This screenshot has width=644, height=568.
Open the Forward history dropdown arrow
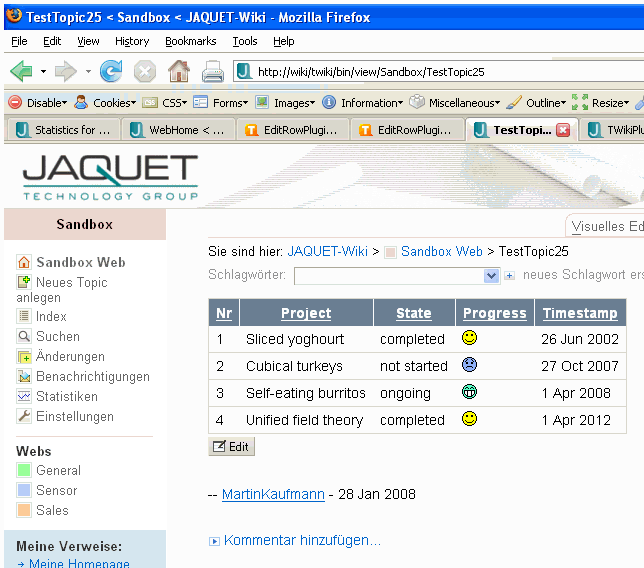point(88,71)
